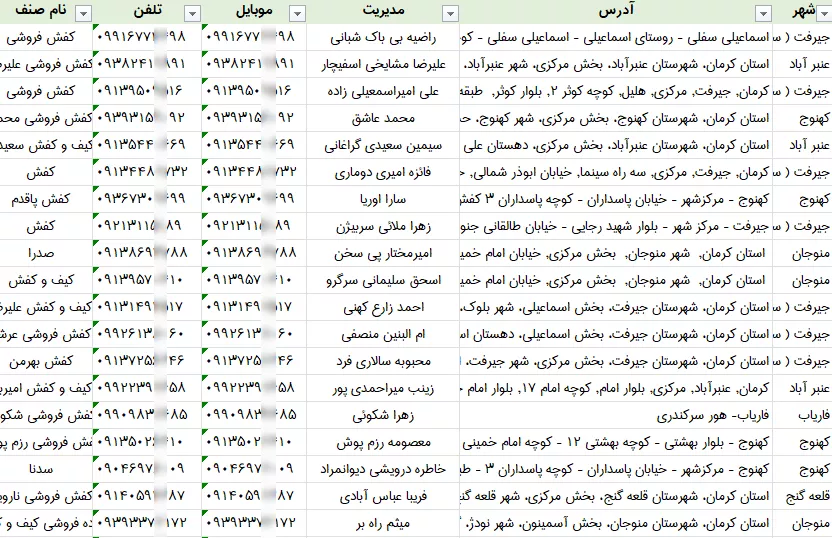
Task: Click address starting کهنوج - بلوار بهشتی
Action: 616,443
